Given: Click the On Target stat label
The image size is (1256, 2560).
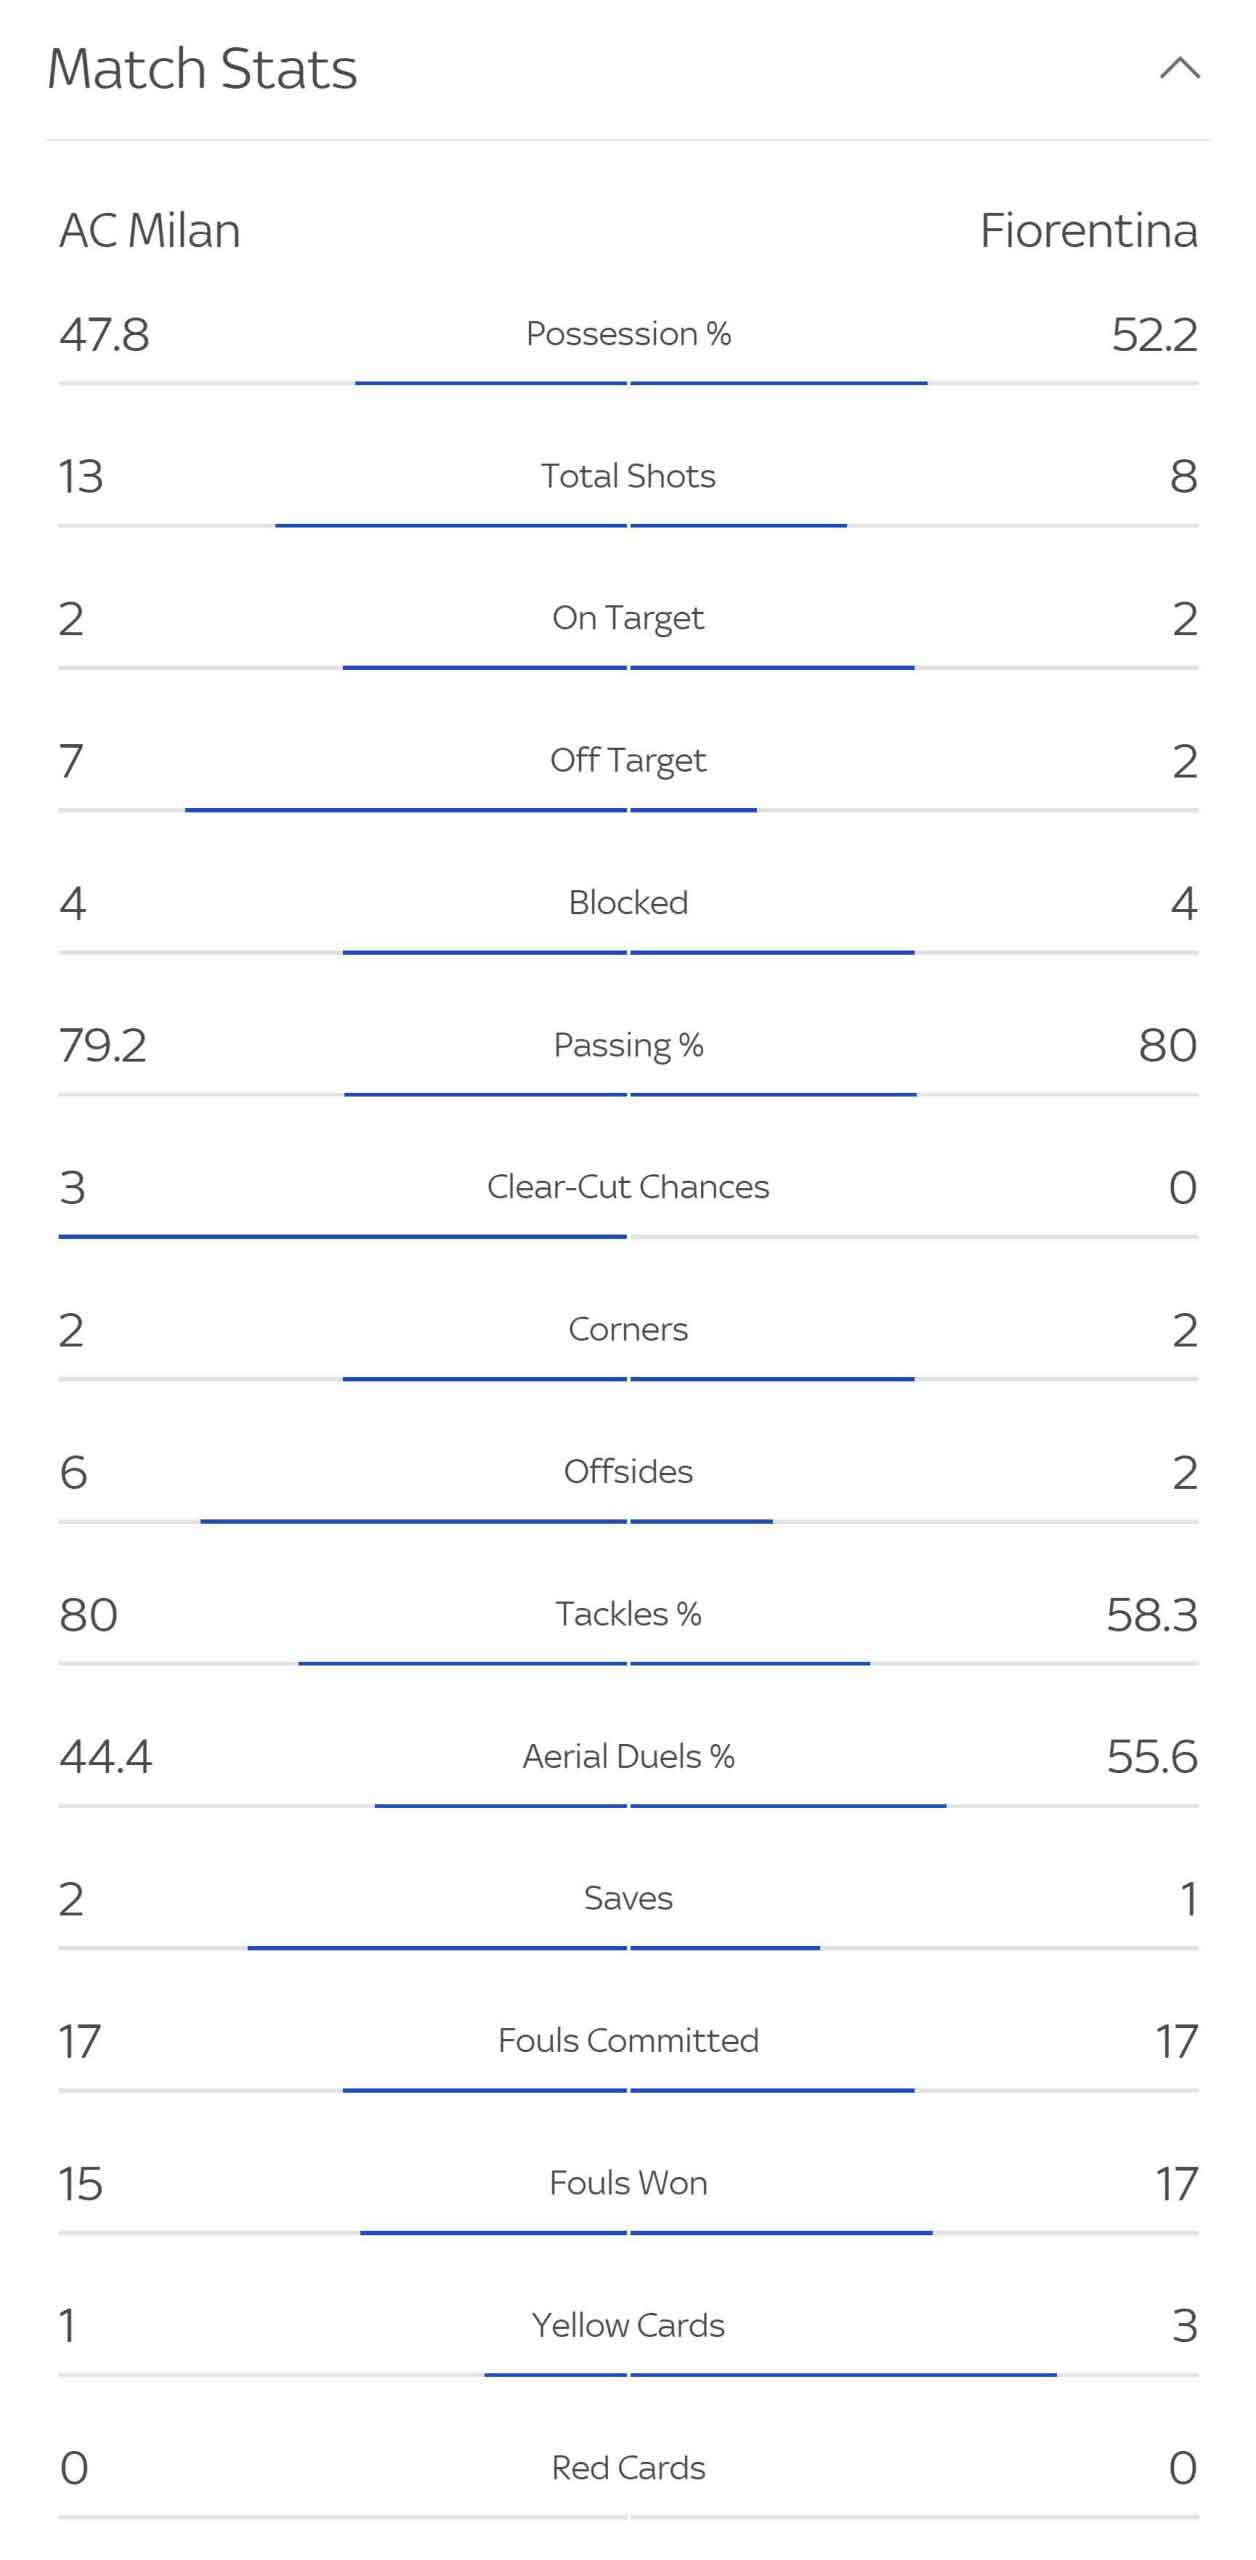Looking at the screenshot, I should 628,618.
